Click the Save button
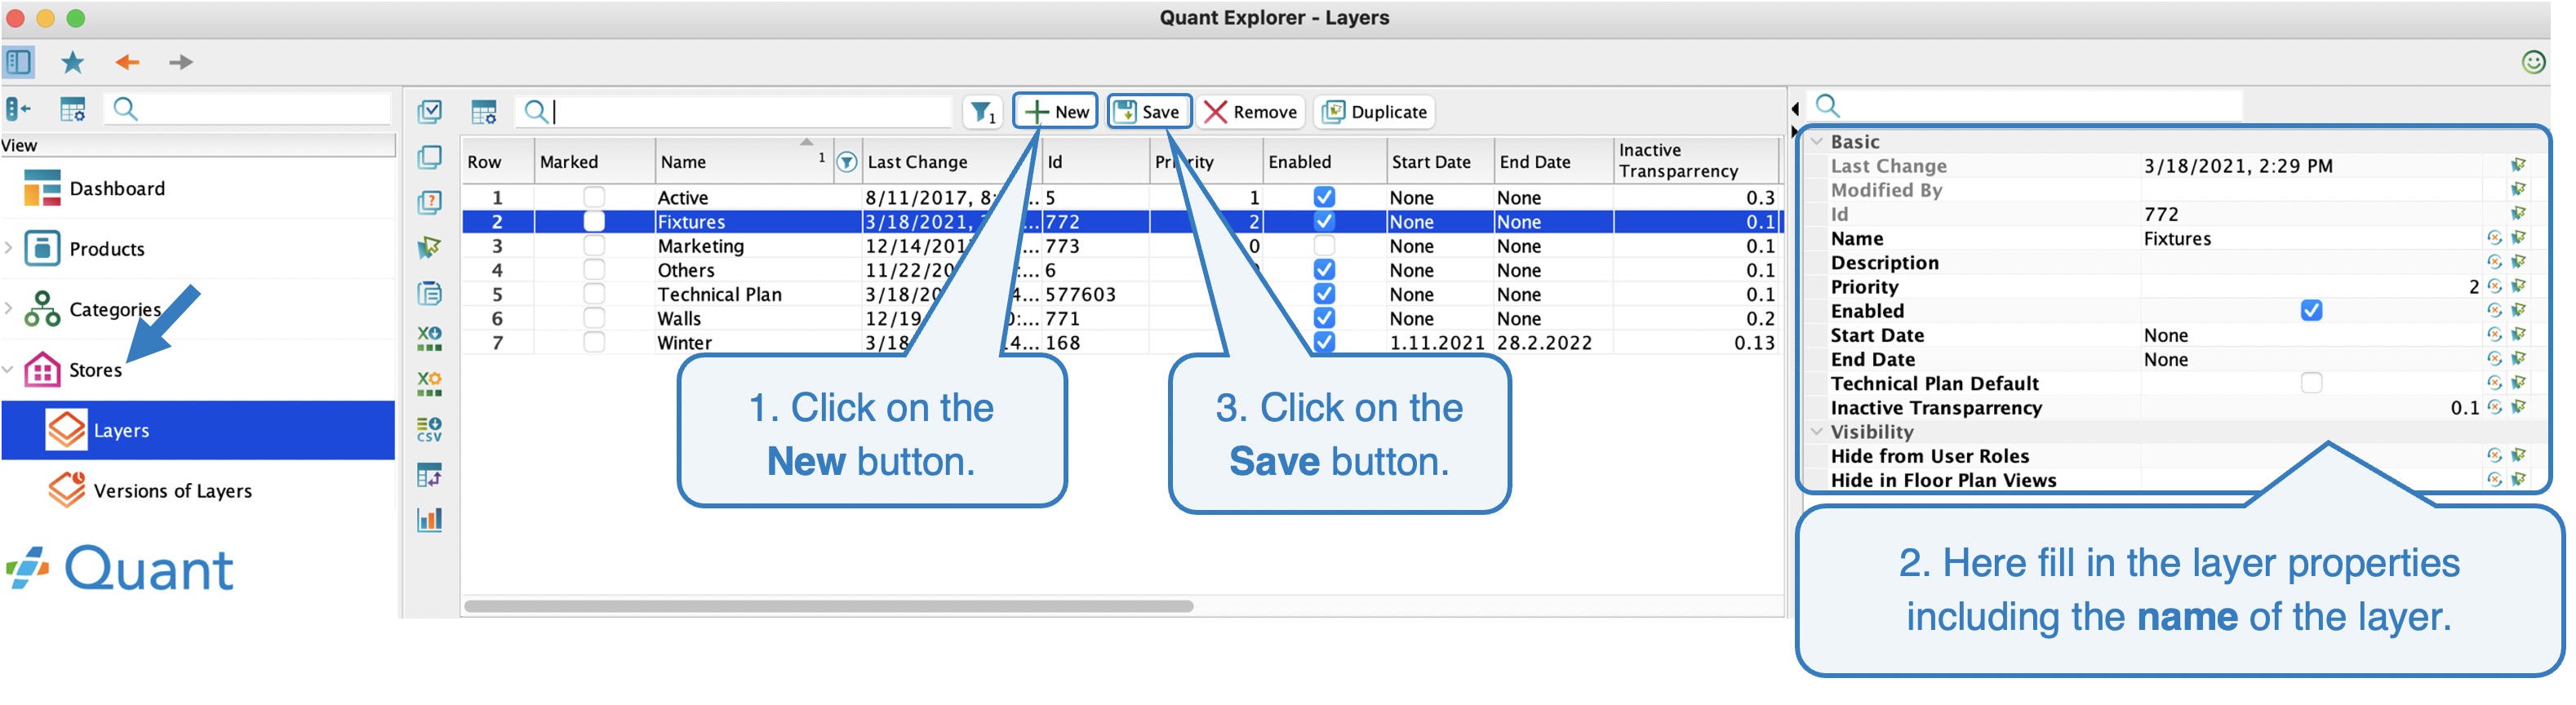2576x705 pixels. pyautogui.click(x=1148, y=111)
